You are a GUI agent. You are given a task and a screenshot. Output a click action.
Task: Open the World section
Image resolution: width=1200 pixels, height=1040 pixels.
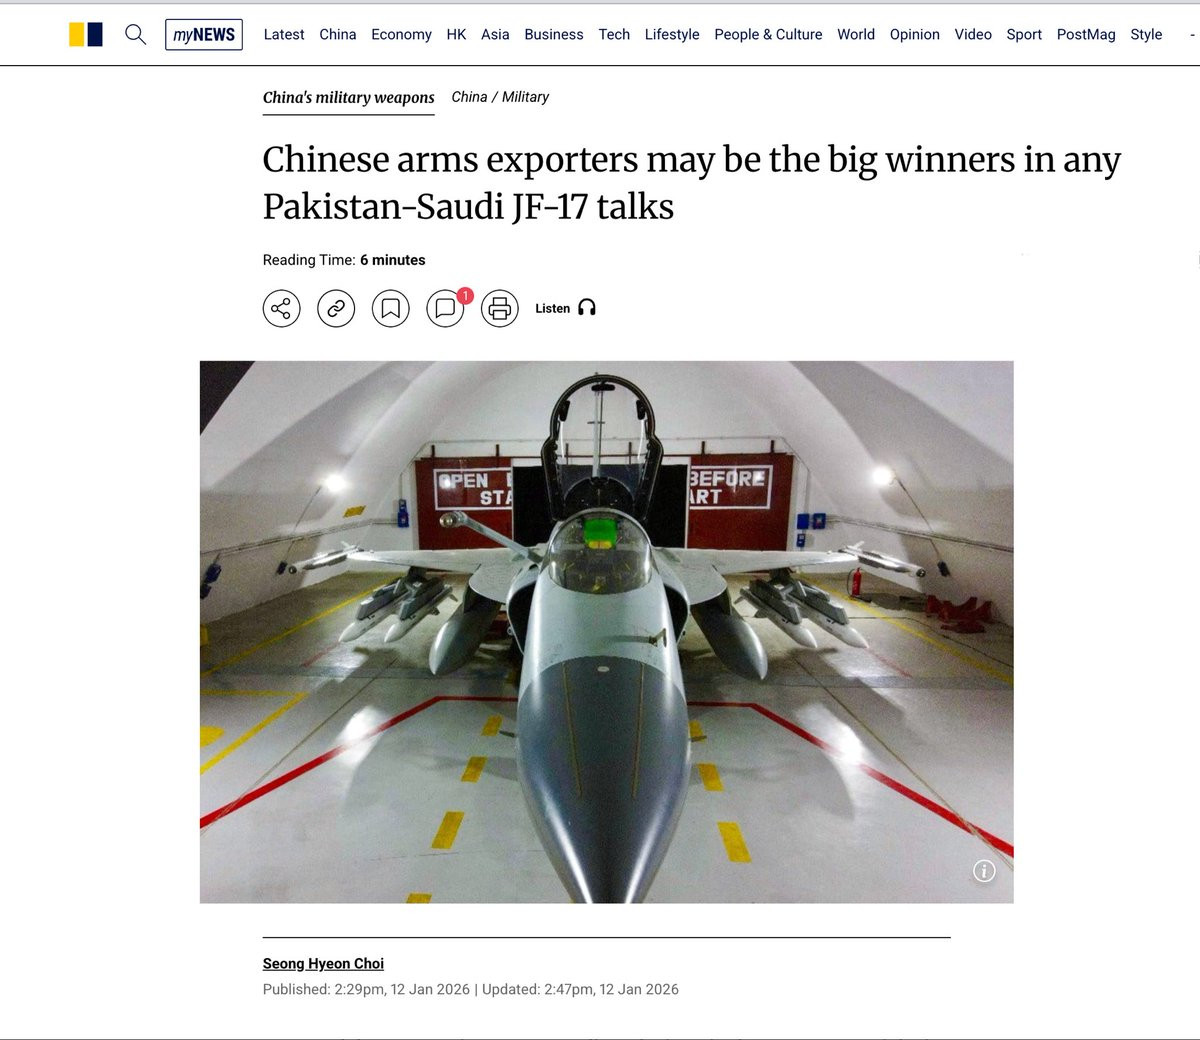coord(856,34)
